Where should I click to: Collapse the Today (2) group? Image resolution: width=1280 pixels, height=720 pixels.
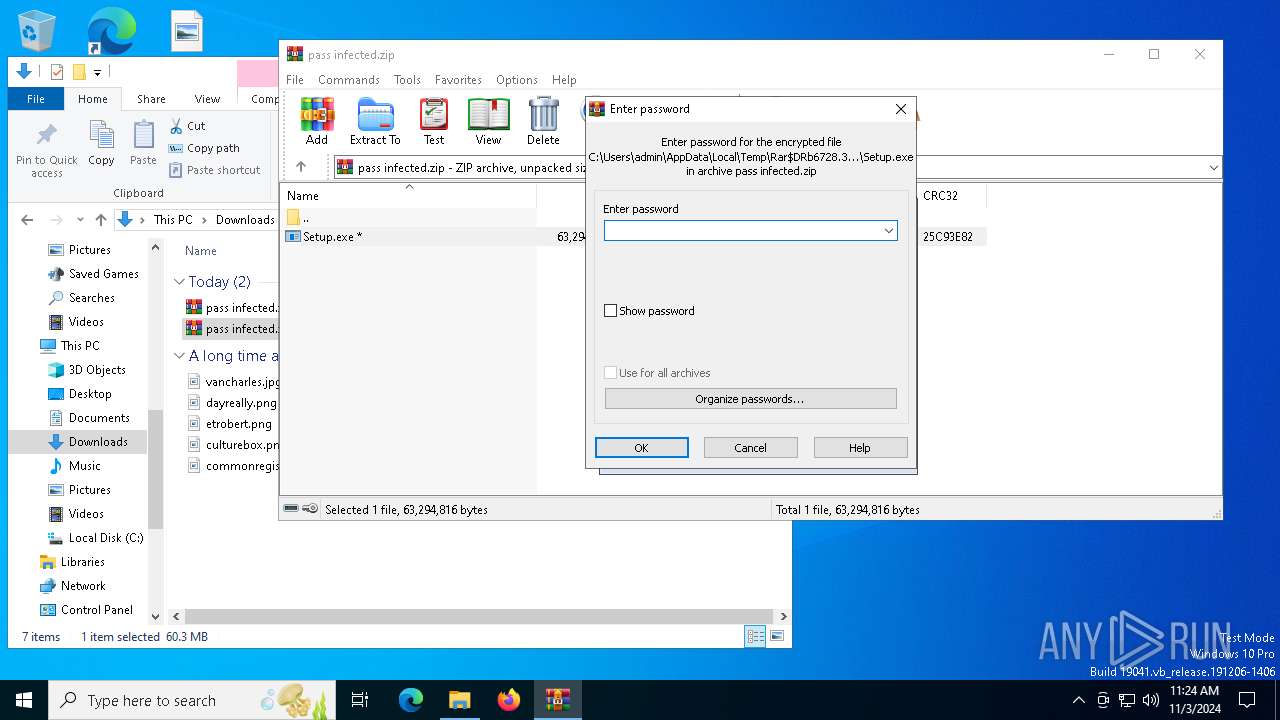click(x=180, y=282)
